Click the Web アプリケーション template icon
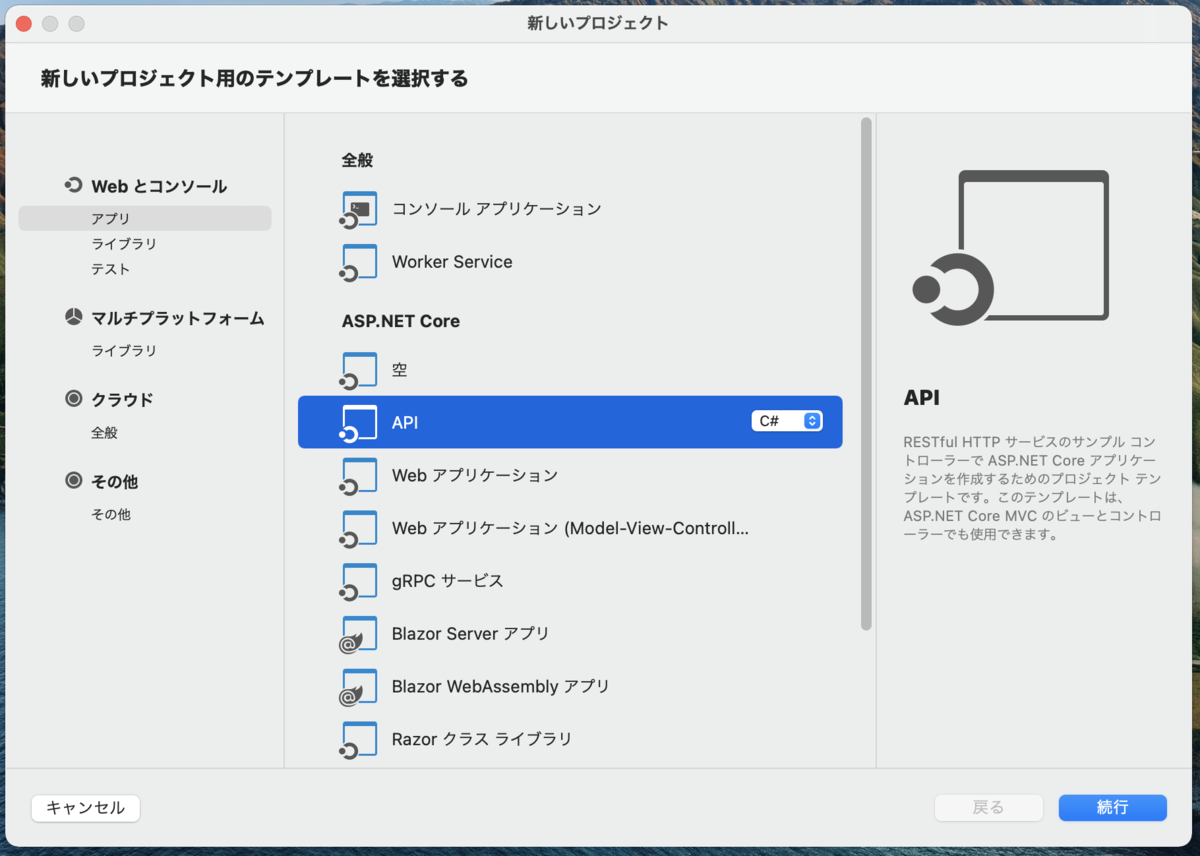 (x=358, y=475)
